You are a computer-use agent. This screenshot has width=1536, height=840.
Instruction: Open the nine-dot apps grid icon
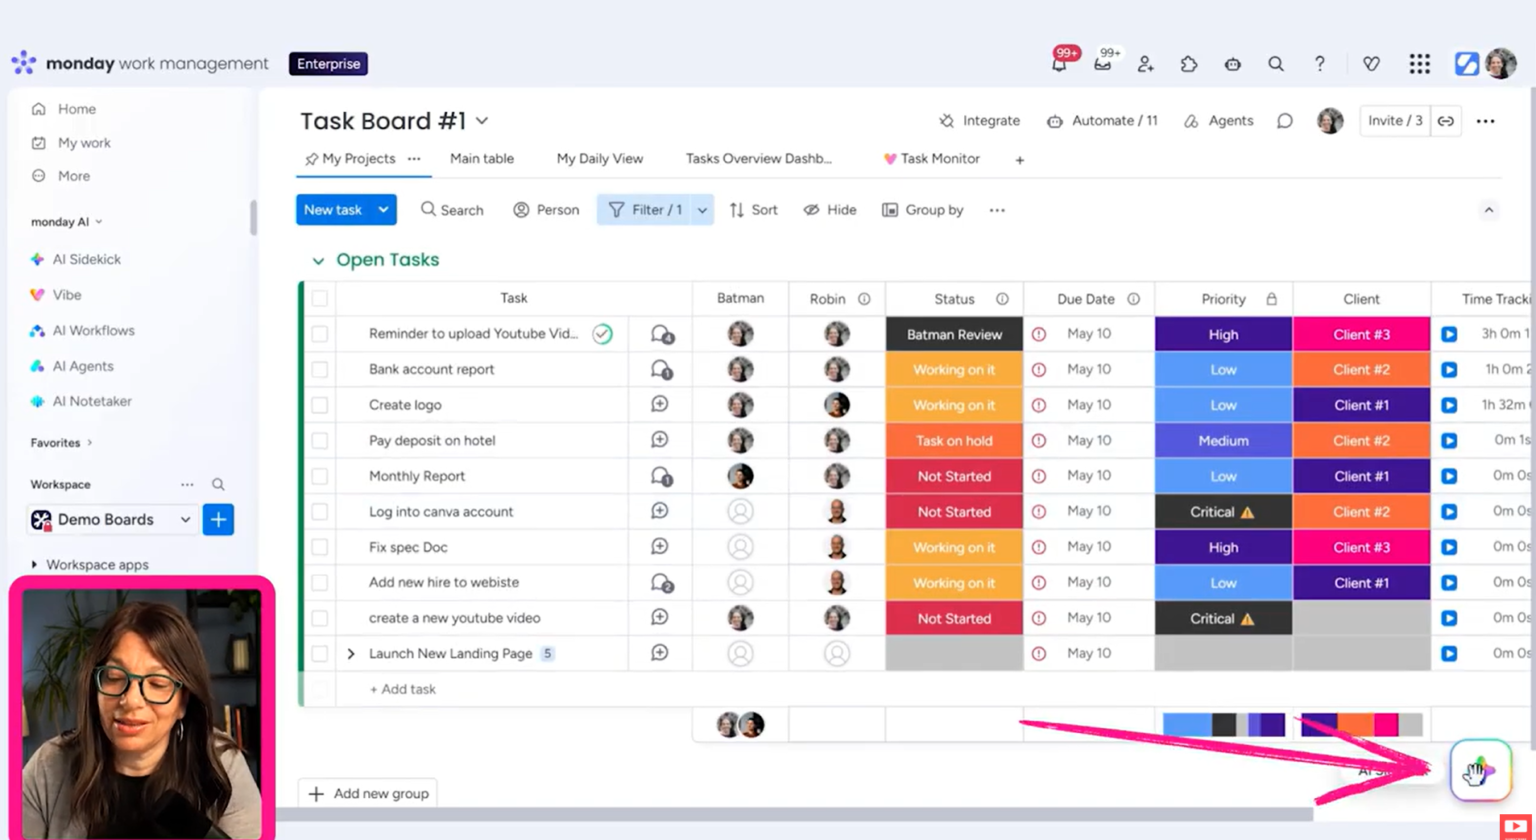click(x=1419, y=64)
